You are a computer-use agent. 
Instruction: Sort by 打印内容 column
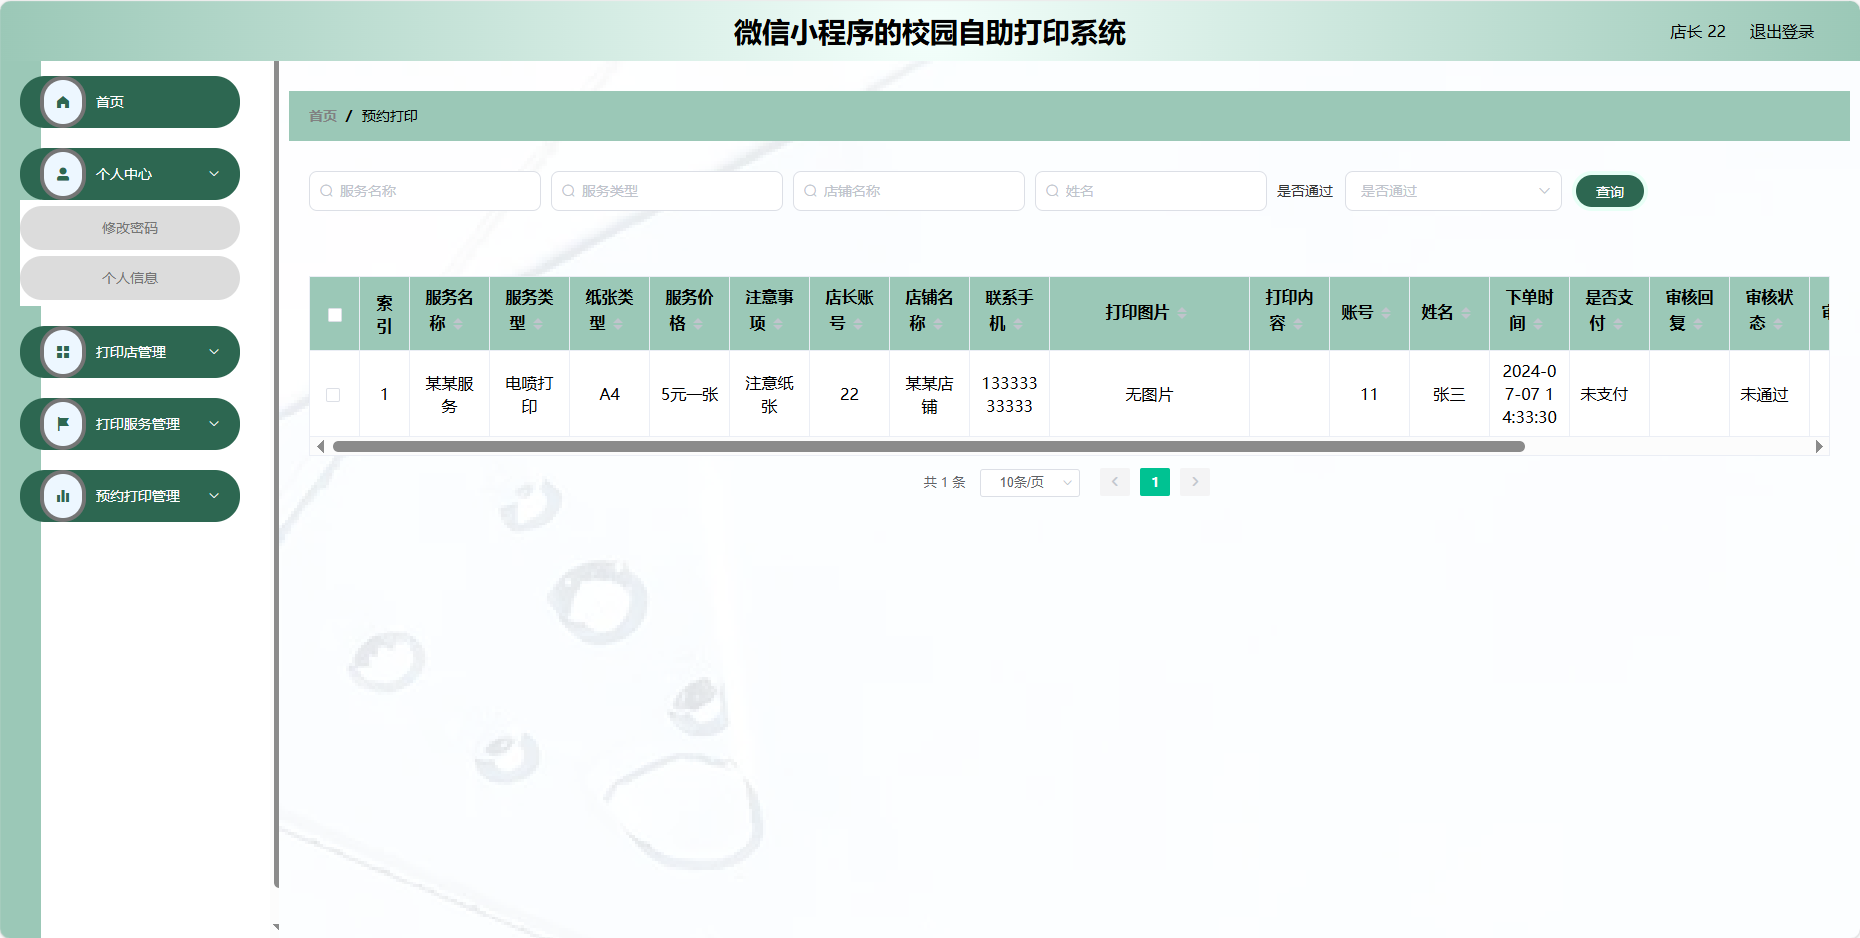1298,324
